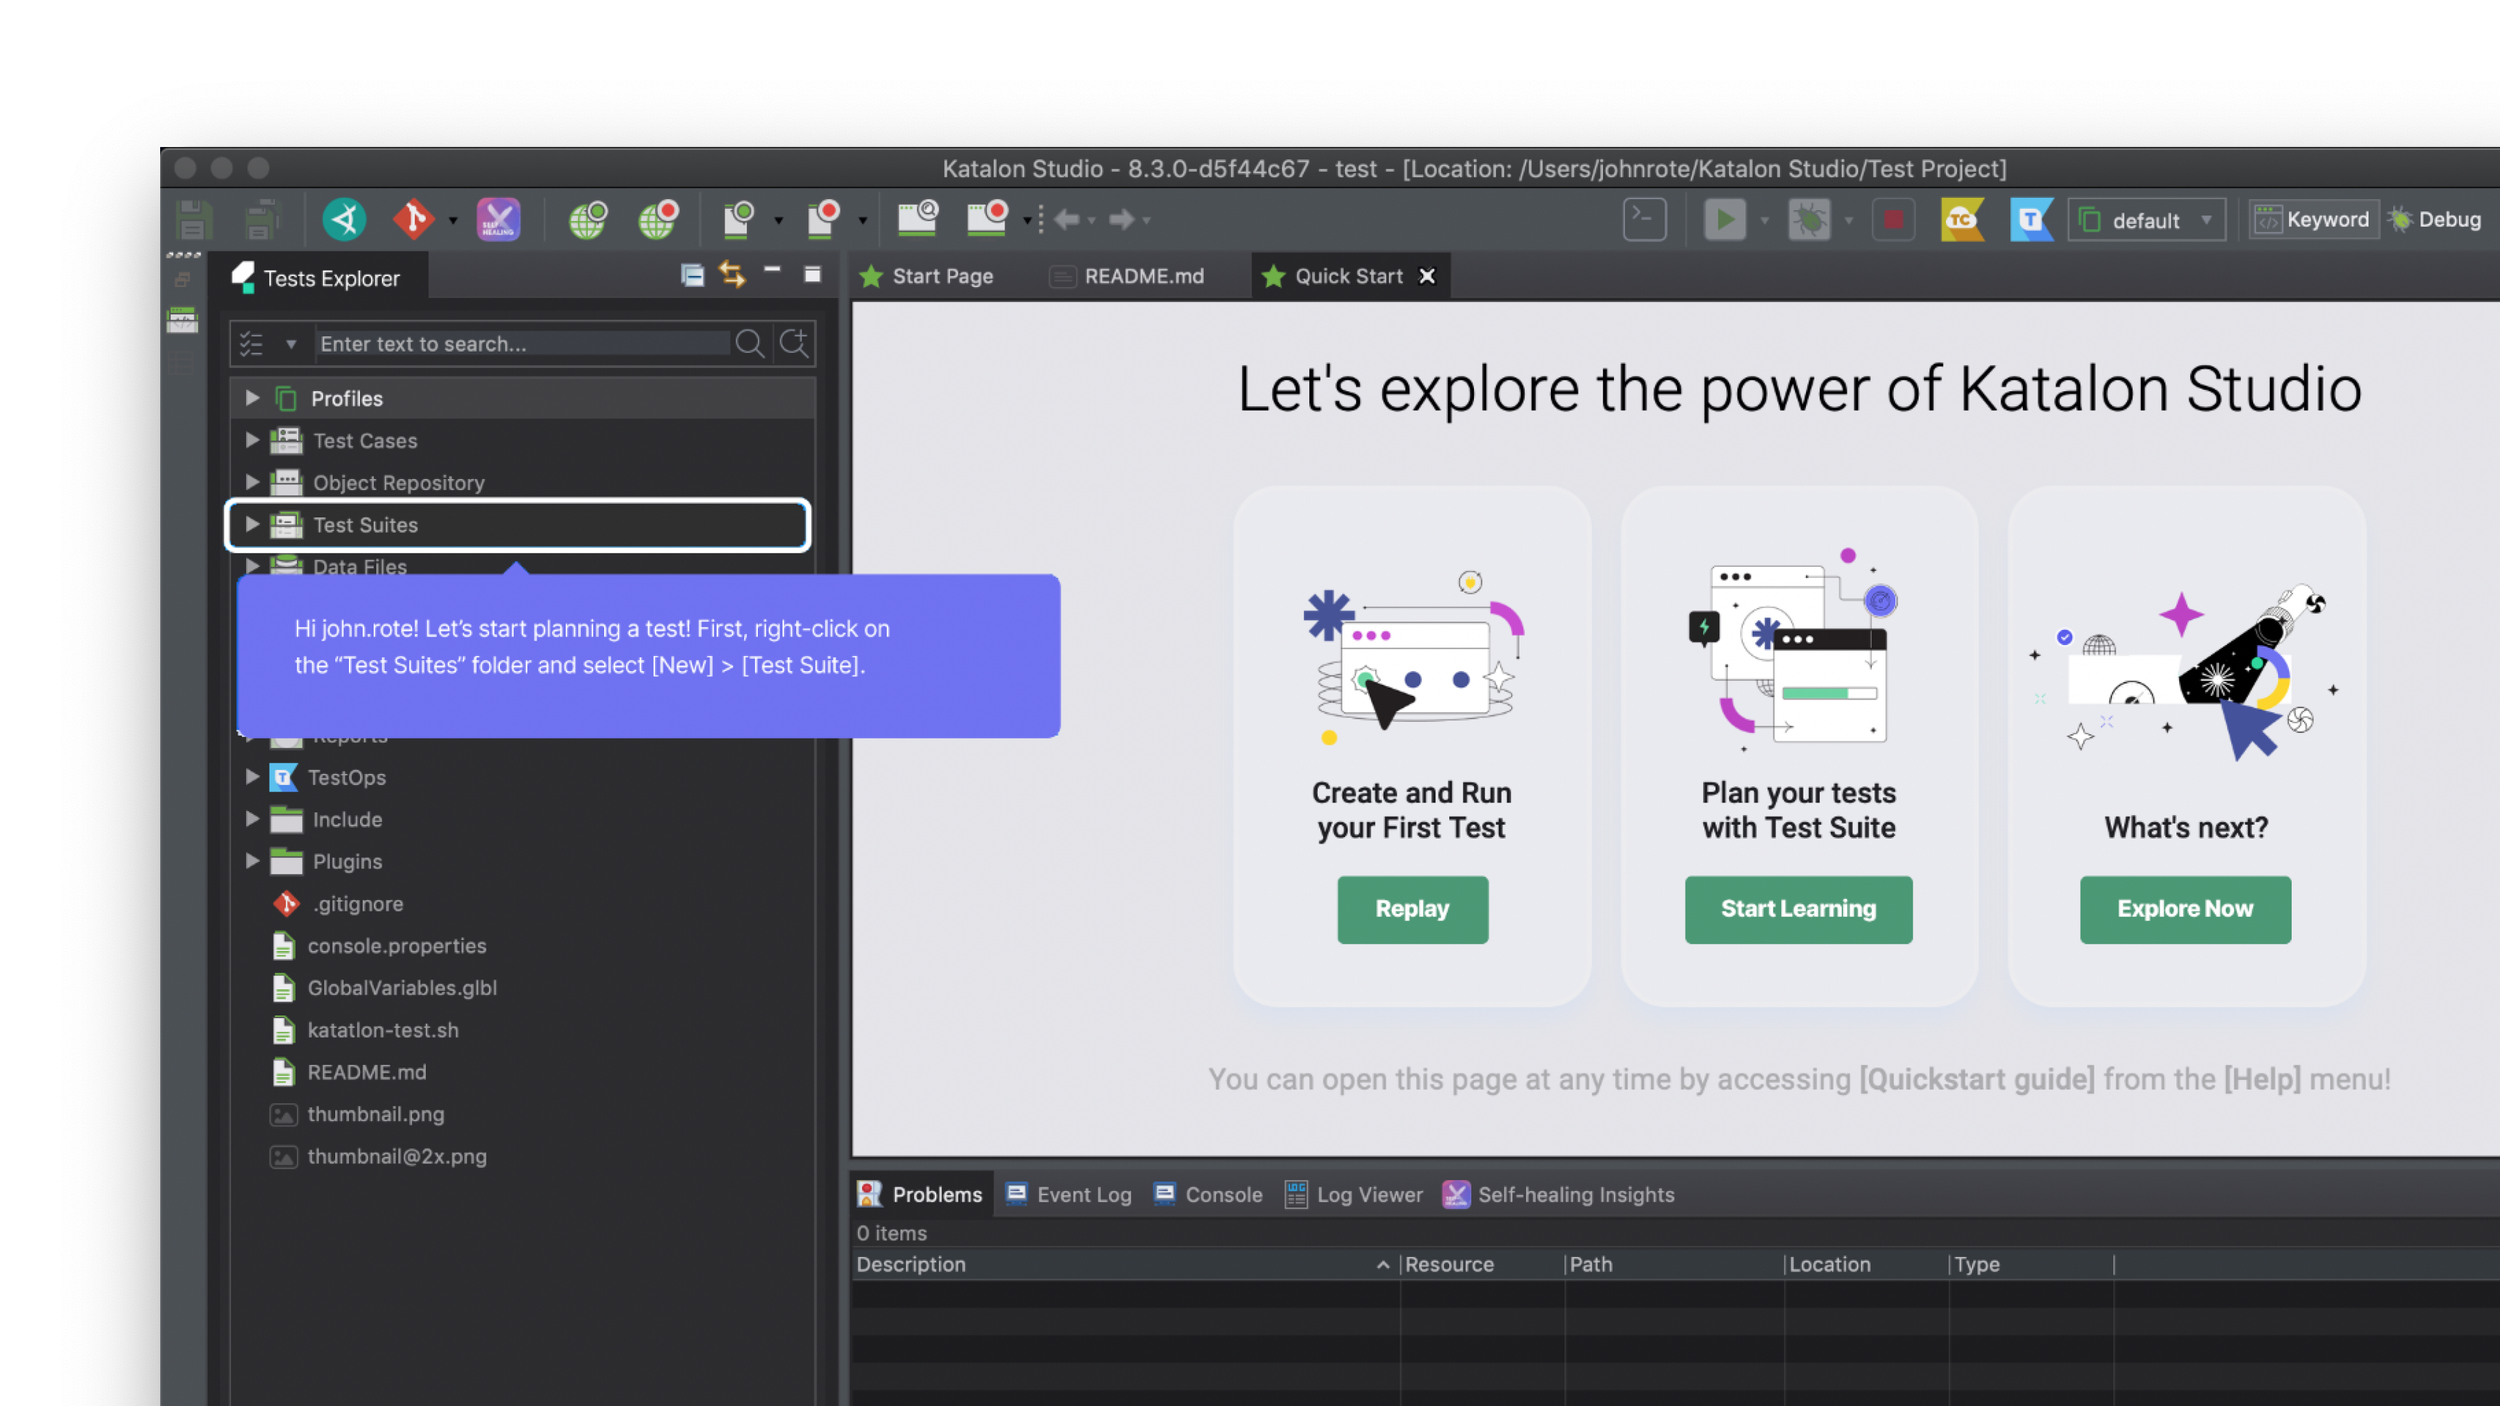
Task: Click the green Run play button
Action: tap(1725, 220)
